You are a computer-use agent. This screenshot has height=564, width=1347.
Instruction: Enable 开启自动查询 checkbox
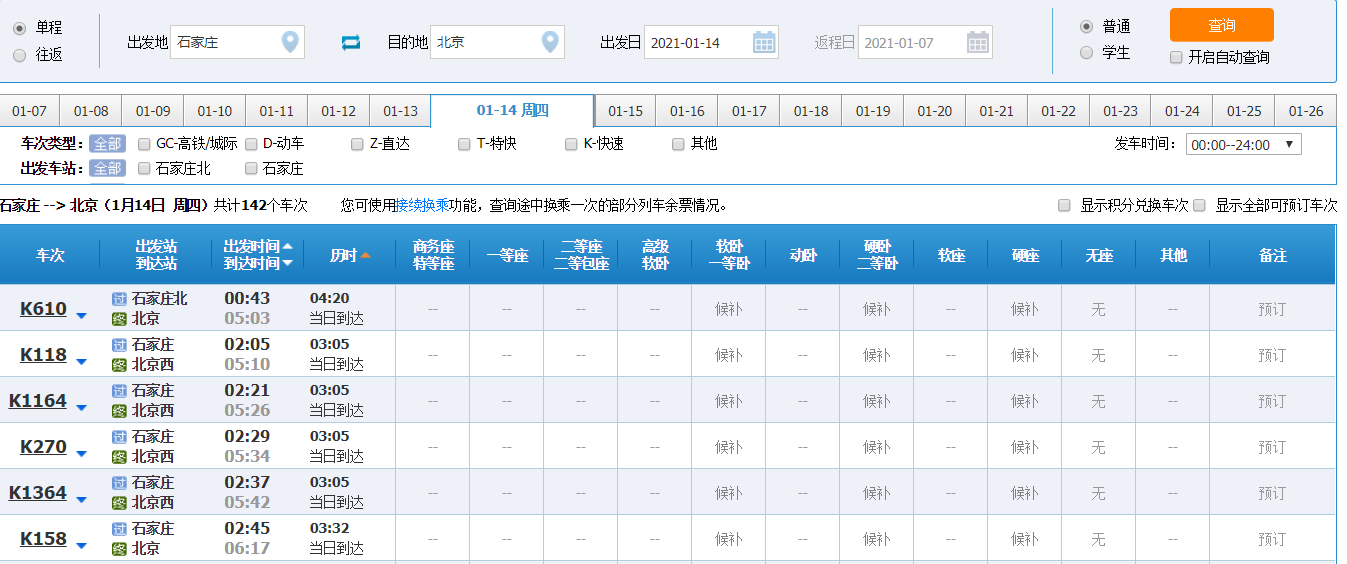[x=1176, y=57]
